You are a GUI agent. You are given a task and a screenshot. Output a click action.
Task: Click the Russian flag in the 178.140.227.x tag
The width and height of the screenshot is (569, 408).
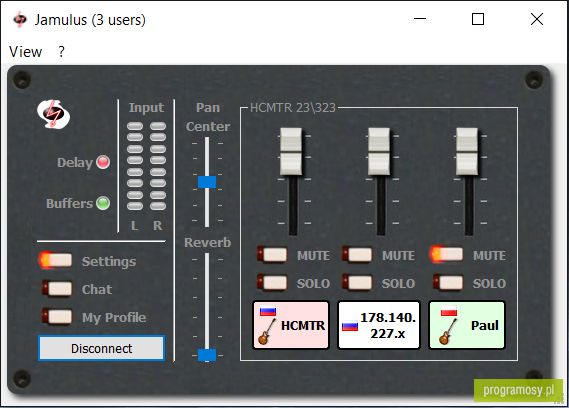point(350,326)
